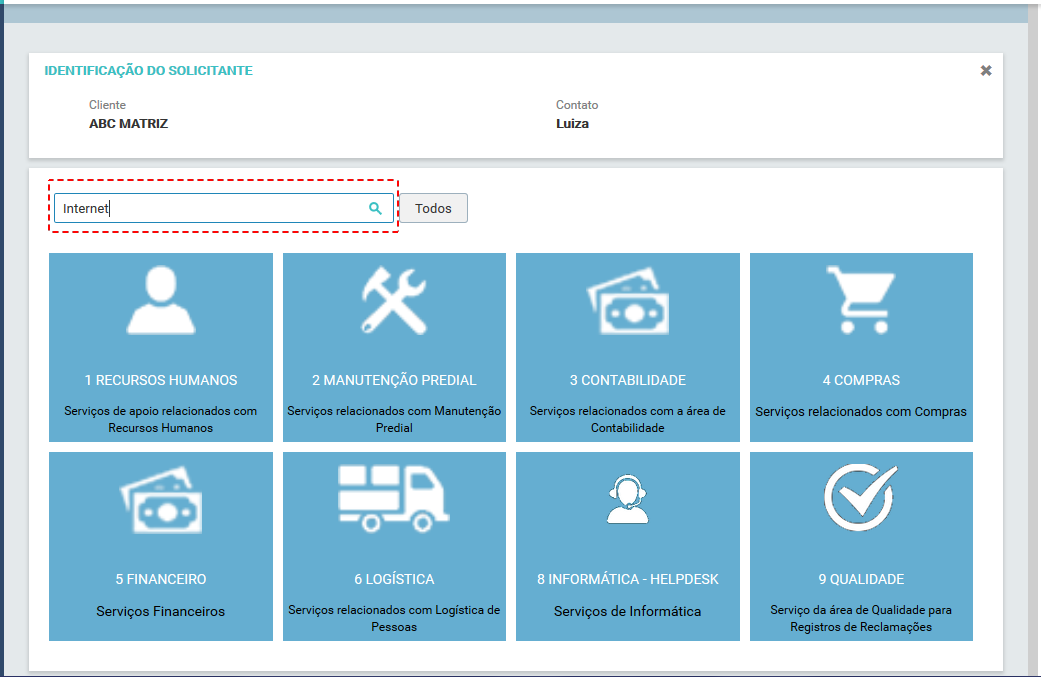Close the Identificação do Solicitante panel
This screenshot has height=677, width=1041.
point(986,70)
